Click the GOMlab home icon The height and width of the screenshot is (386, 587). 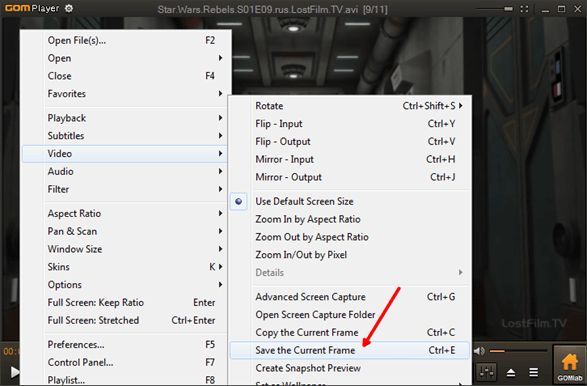point(569,366)
